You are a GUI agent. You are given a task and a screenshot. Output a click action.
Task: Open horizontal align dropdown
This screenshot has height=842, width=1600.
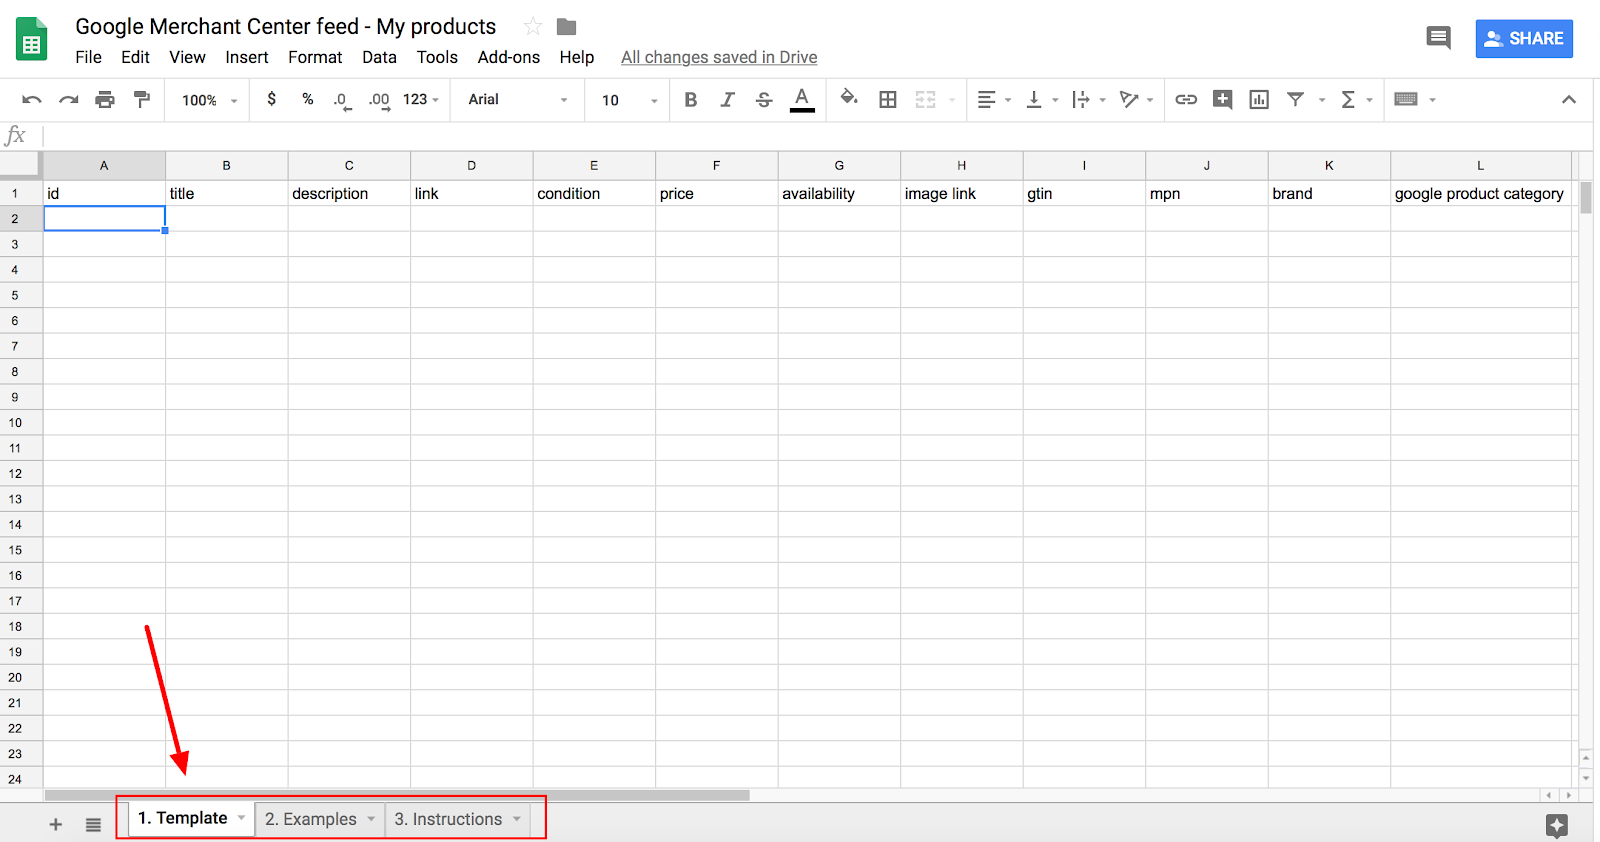(x=994, y=99)
